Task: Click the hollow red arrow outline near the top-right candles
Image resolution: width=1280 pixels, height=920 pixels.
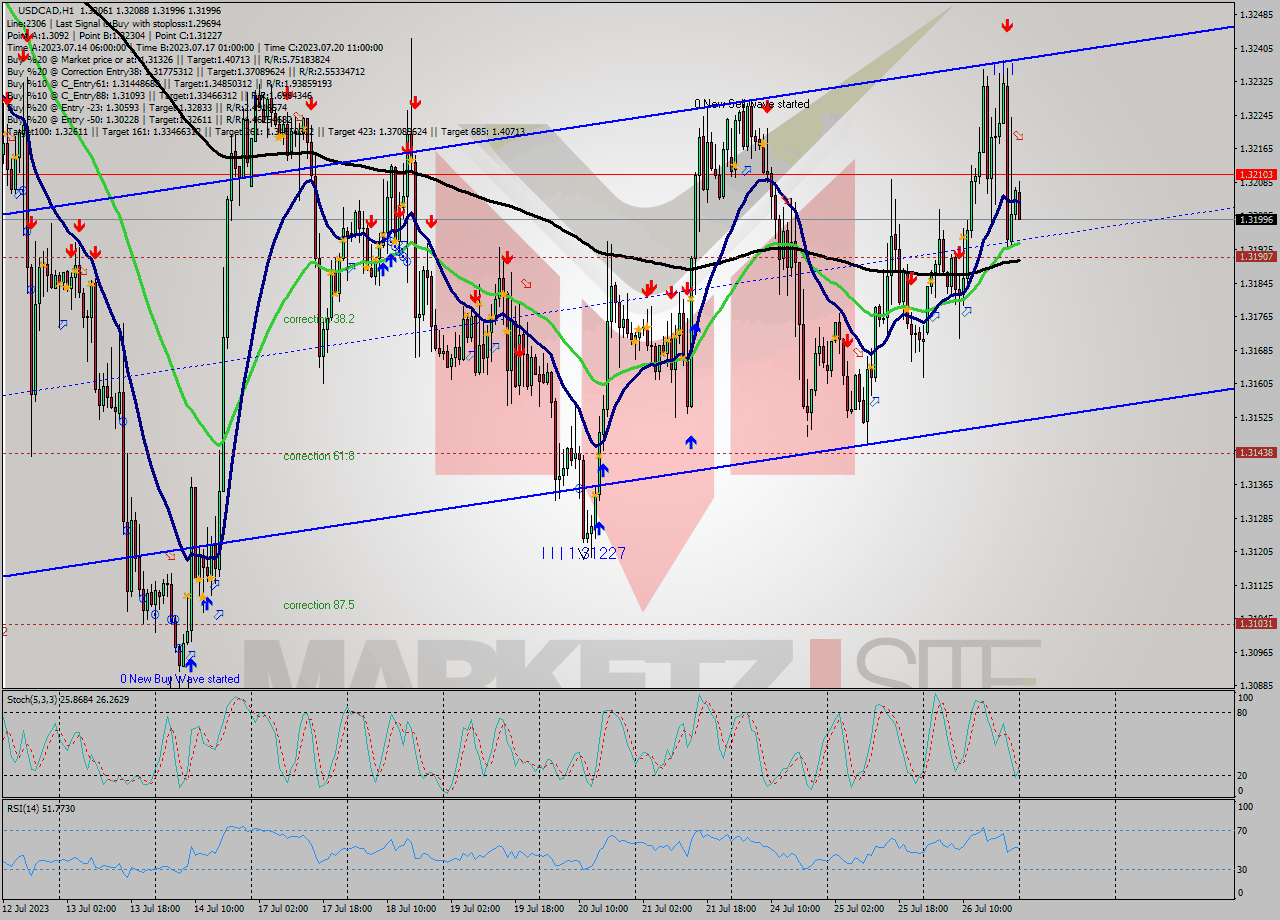Action: [x=1017, y=136]
